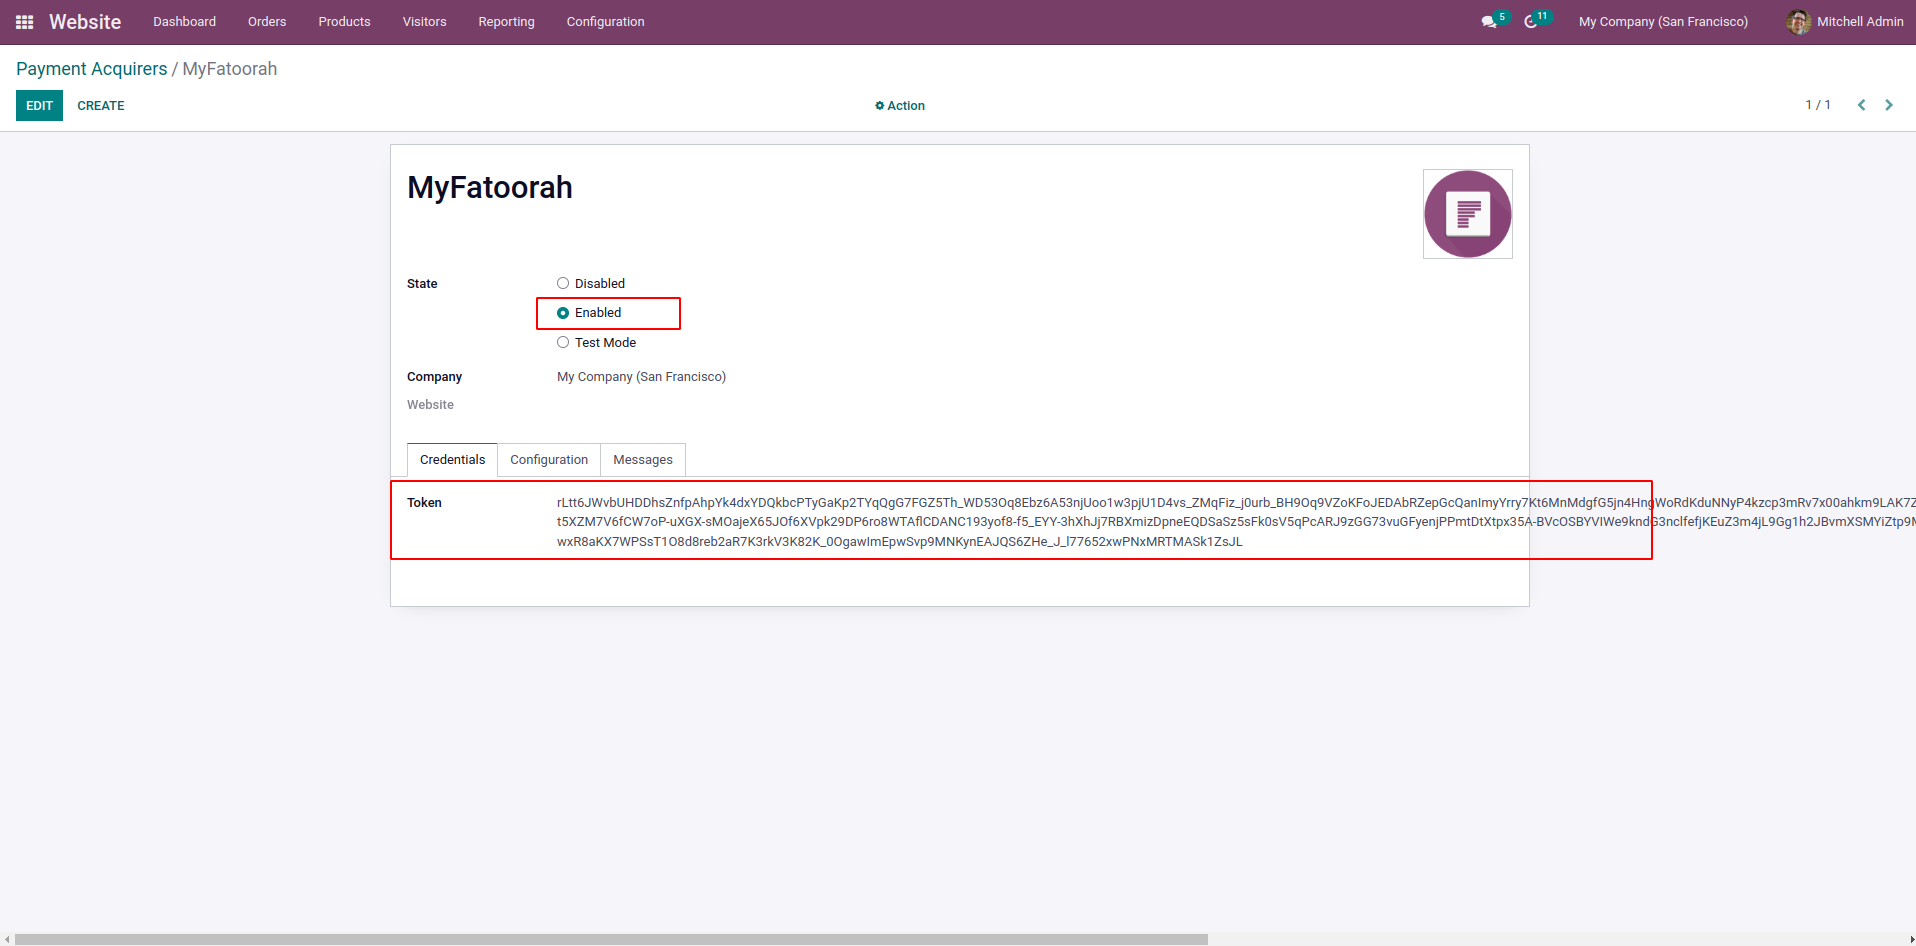Switch to the Credentials tab
1916x946 pixels.
452,460
